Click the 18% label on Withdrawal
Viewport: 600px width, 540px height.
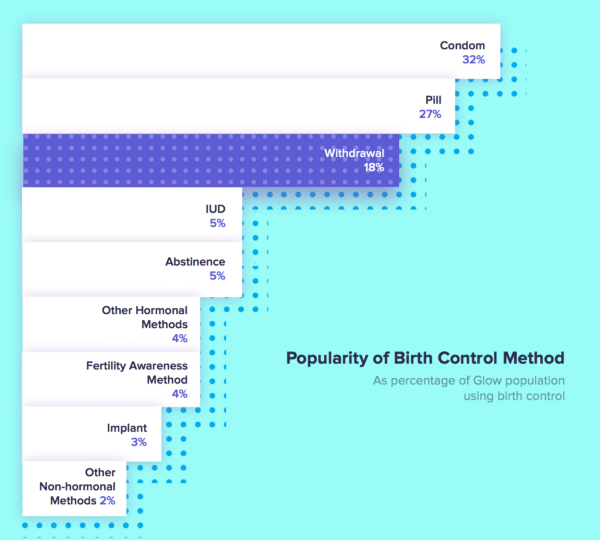coord(375,168)
